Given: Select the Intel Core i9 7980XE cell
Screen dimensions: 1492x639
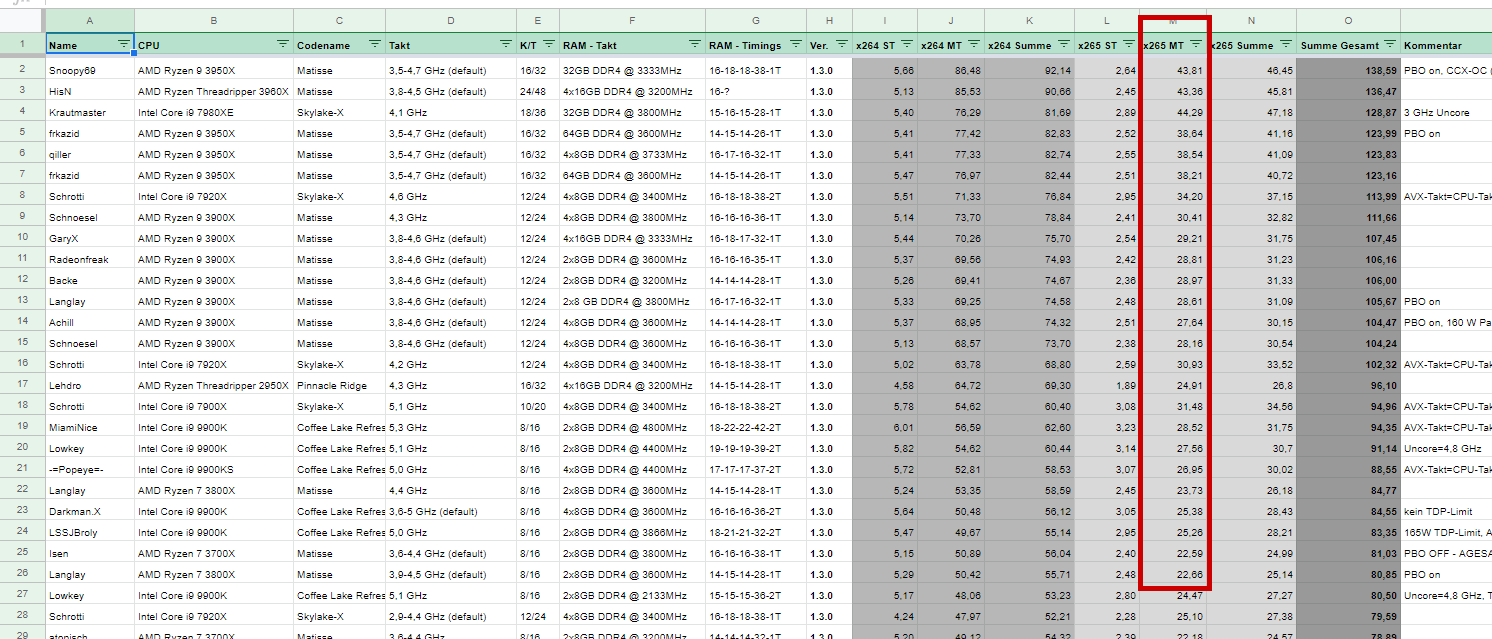Looking at the screenshot, I should tap(214, 112).
